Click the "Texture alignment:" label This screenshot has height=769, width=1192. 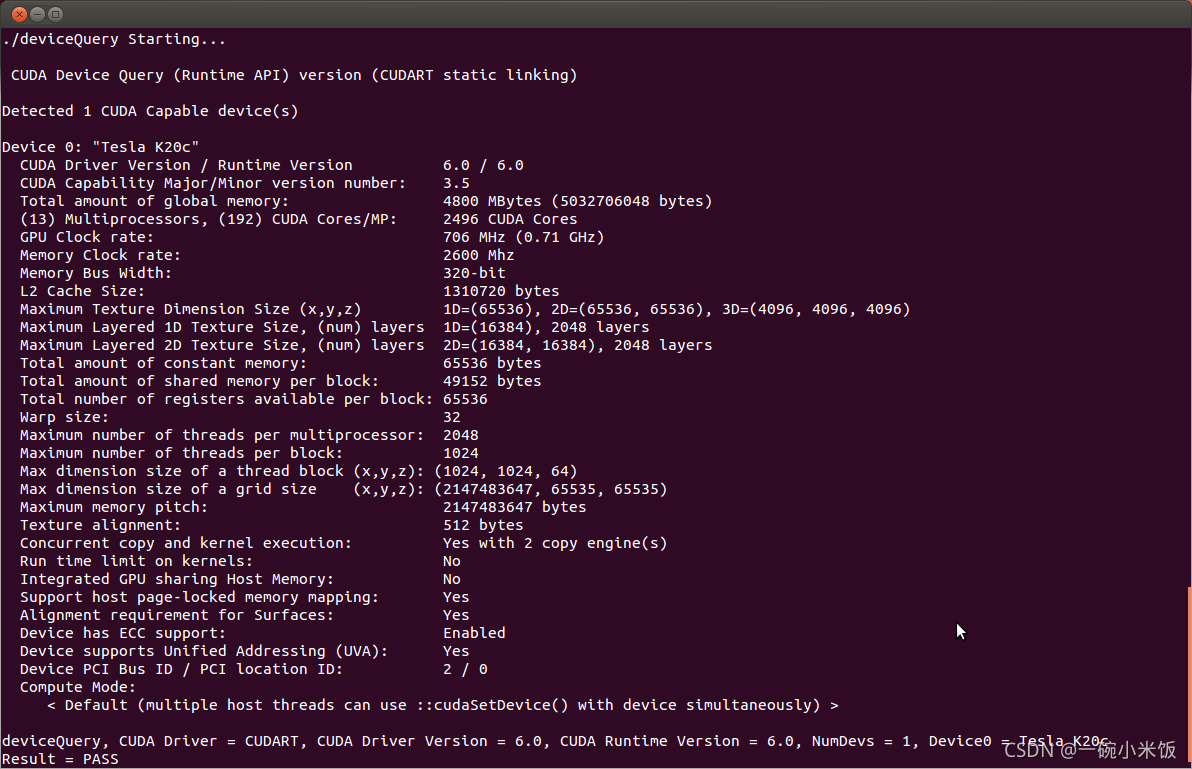pyautogui.click(x=100, y=525)
